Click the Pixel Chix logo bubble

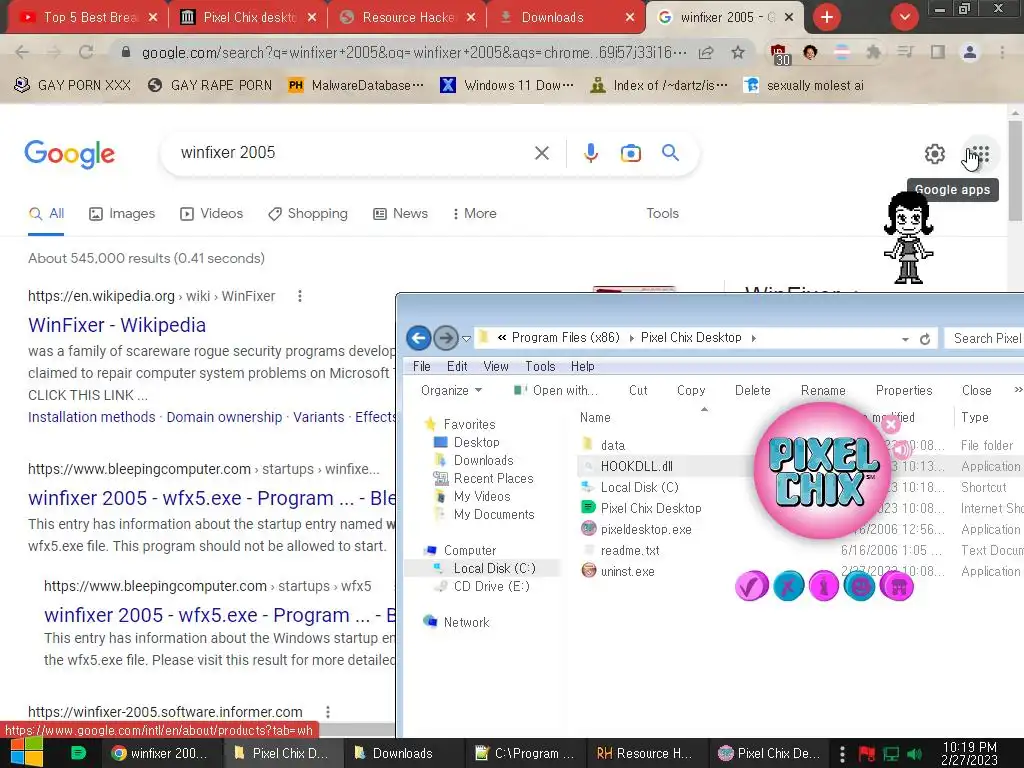(x=822, y=470)
